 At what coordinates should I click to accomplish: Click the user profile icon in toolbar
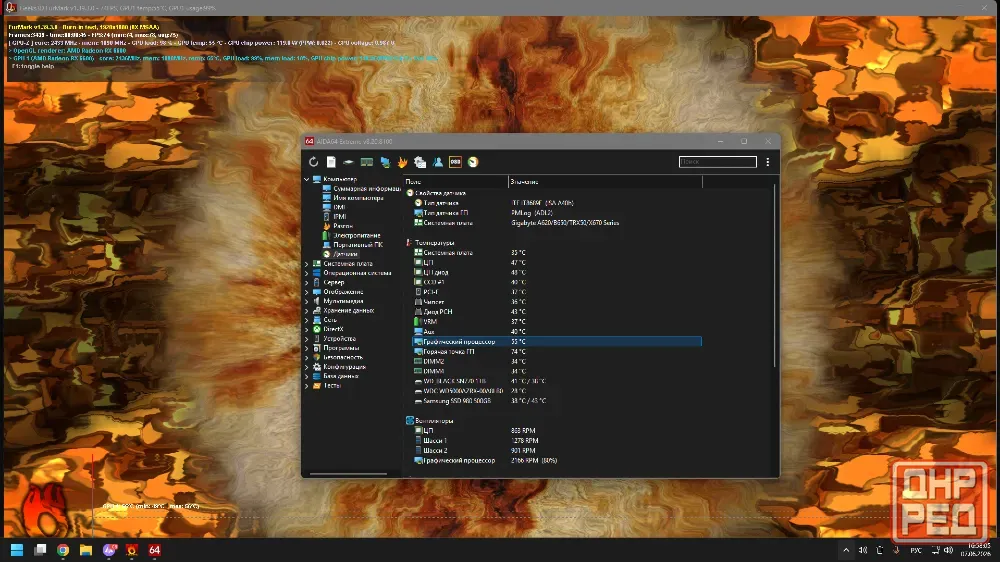click(x=438, y=162)
